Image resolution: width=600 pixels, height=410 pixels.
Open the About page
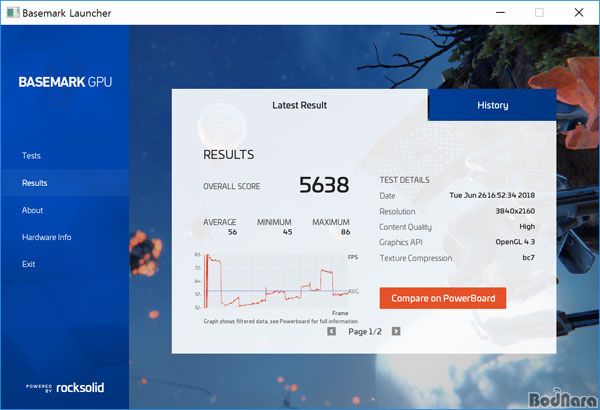click(32, 210)
